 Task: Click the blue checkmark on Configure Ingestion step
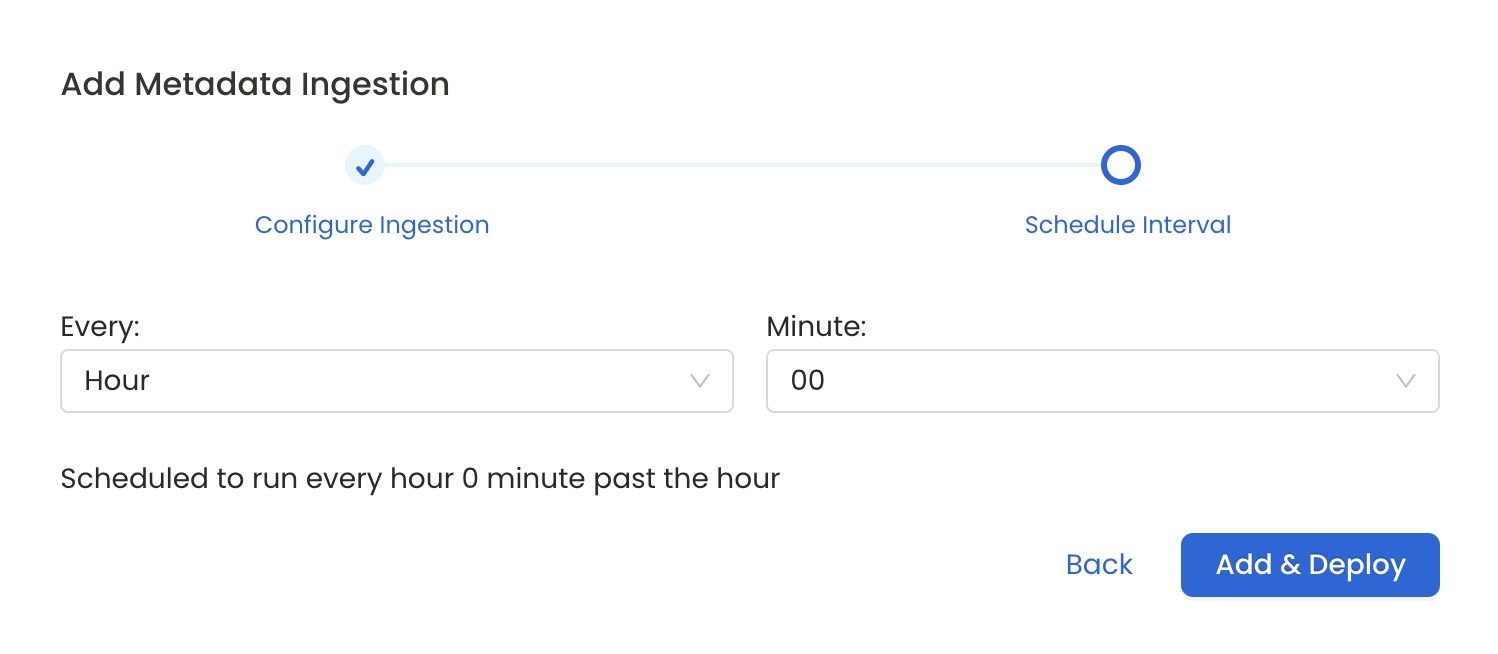click(x=364, y=165)
